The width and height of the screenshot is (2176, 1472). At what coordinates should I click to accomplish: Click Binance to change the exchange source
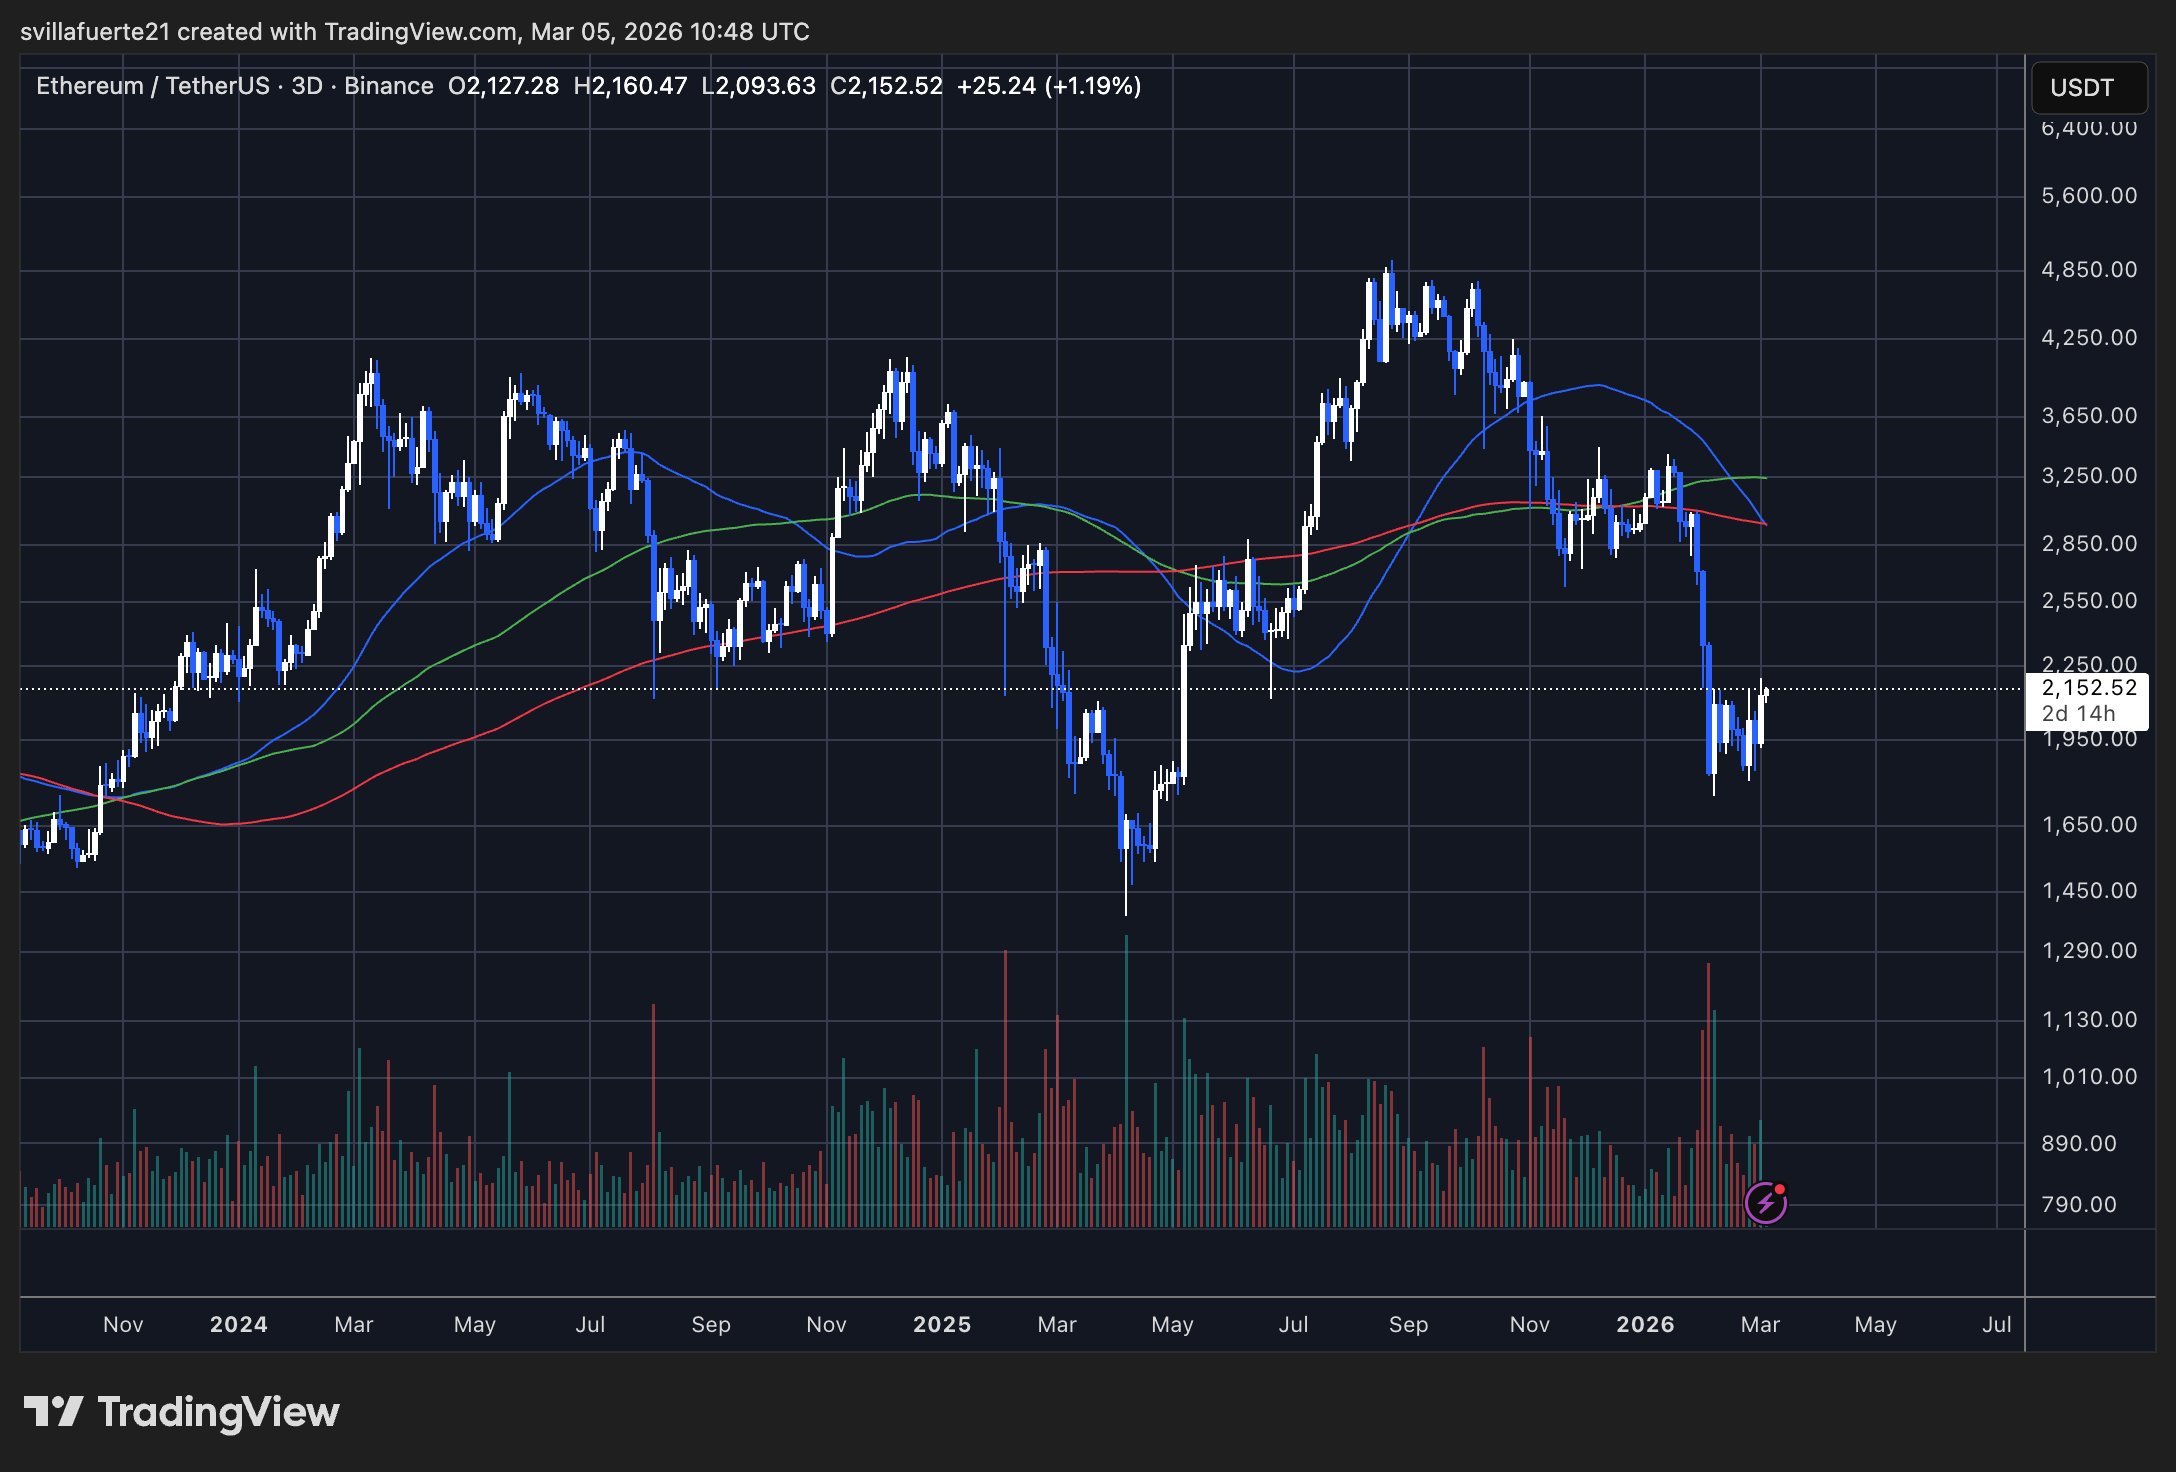[389, 86]
